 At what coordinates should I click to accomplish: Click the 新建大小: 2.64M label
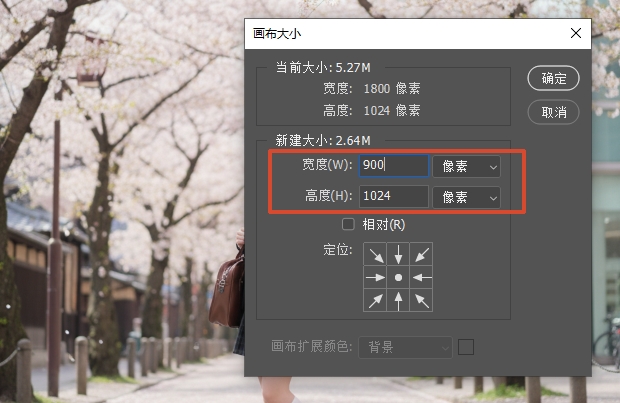pos(323,140)
